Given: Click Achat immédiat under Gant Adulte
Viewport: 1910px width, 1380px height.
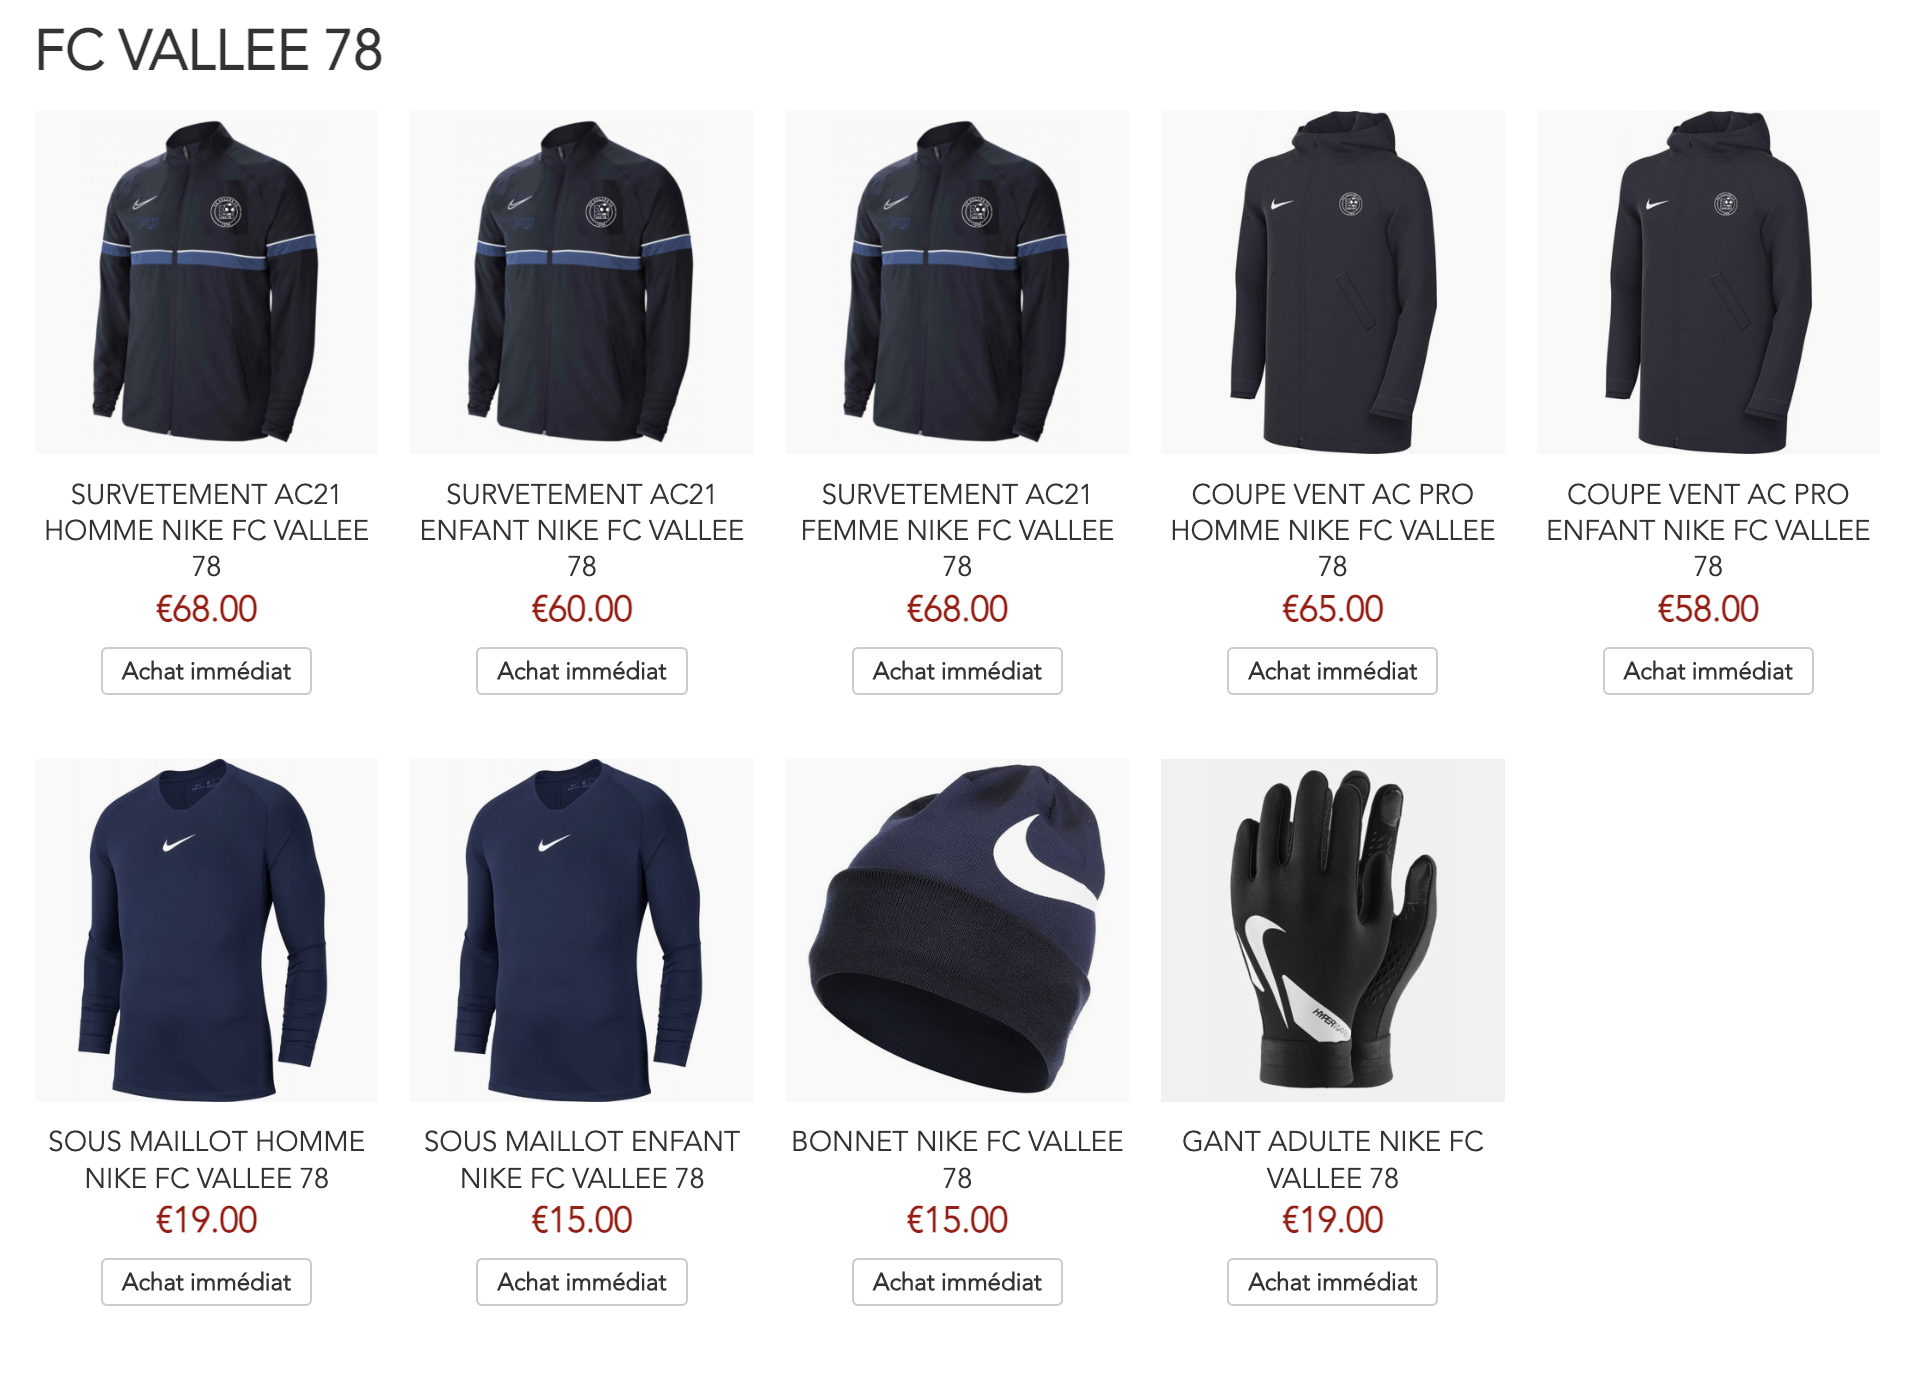Looking at the screenshot, I should [1332, 1282].
